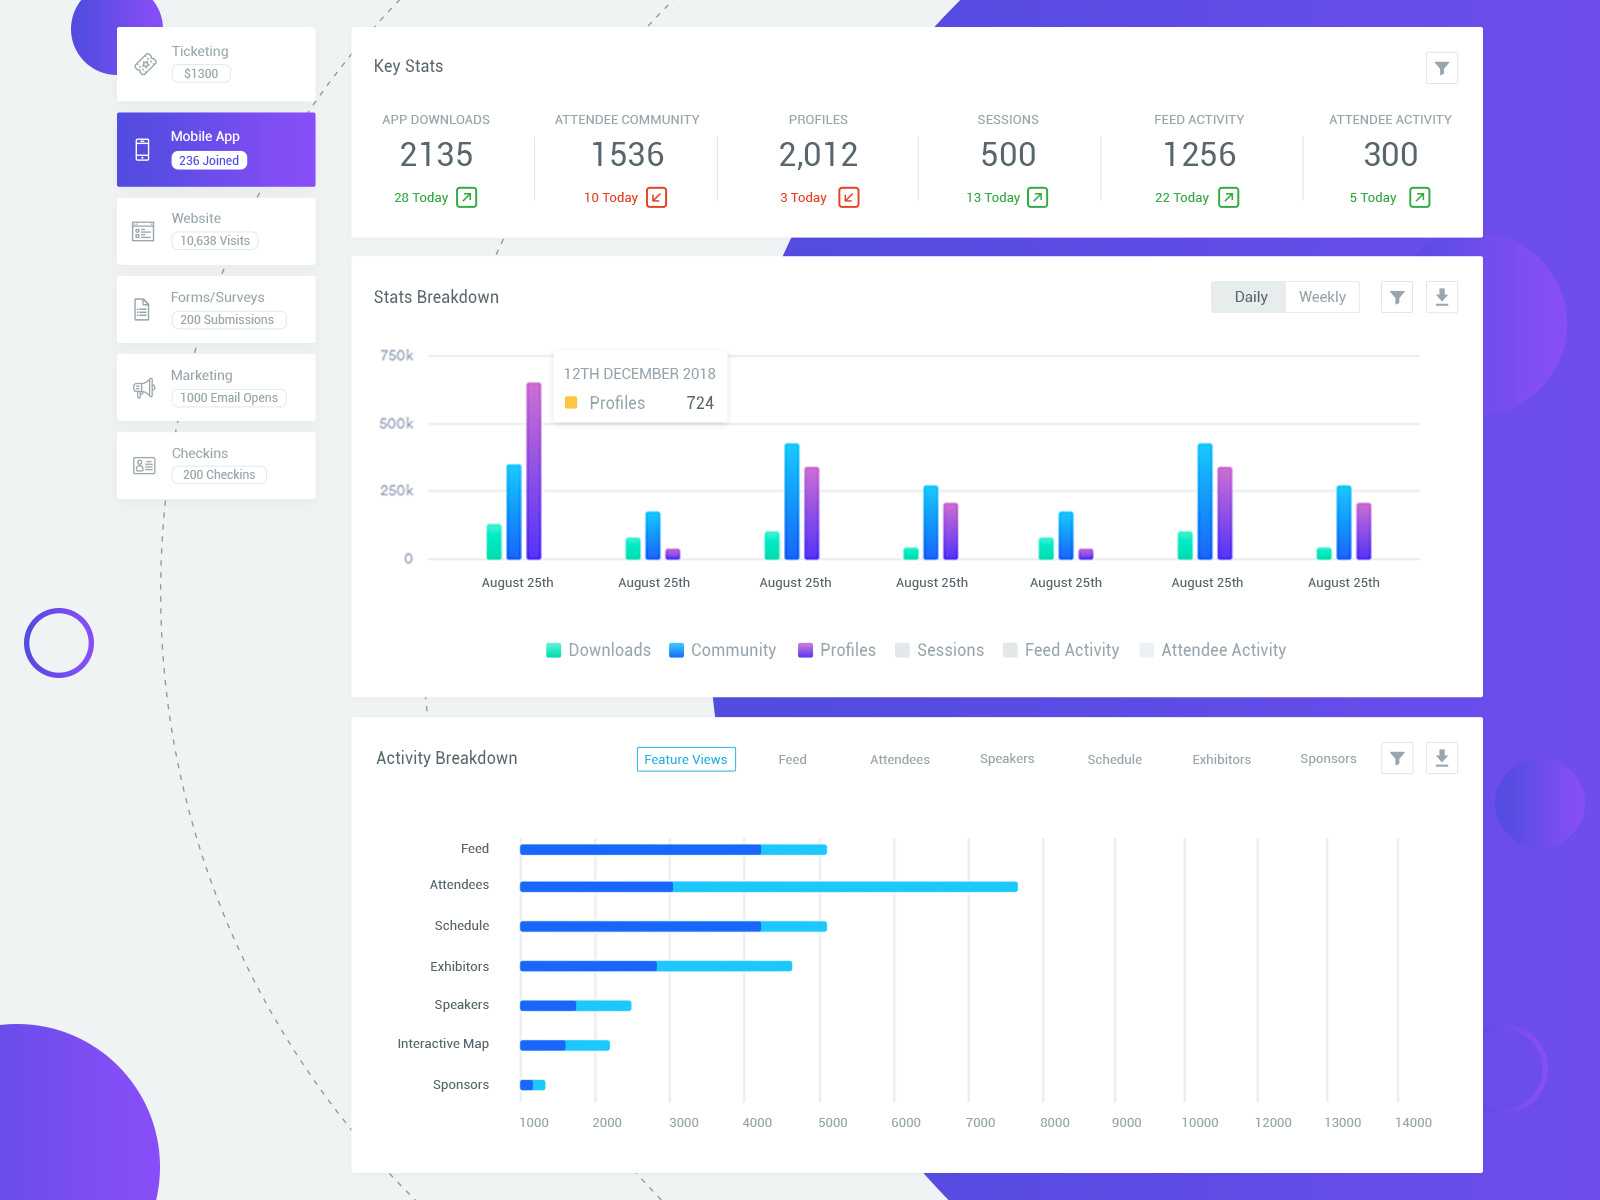Click the Forms/Surveys document icon
The width and height of the screenshot is (1600, 1200).
(x=143, y=309)
